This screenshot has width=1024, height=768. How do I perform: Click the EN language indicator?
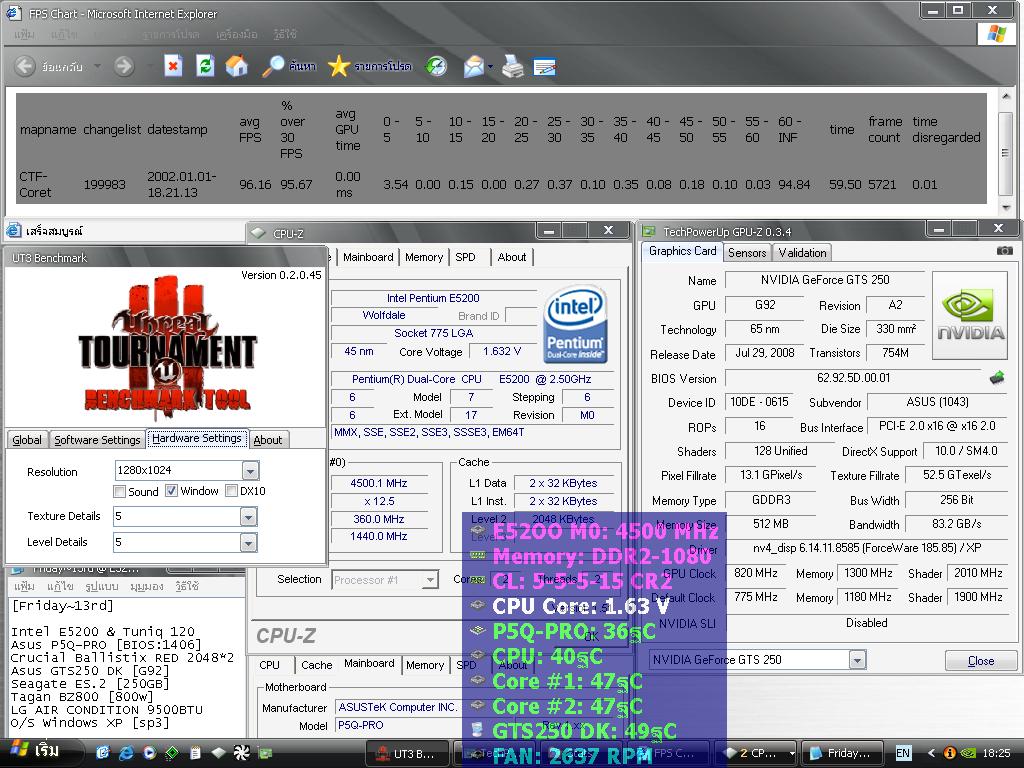[x=903, y=753]
